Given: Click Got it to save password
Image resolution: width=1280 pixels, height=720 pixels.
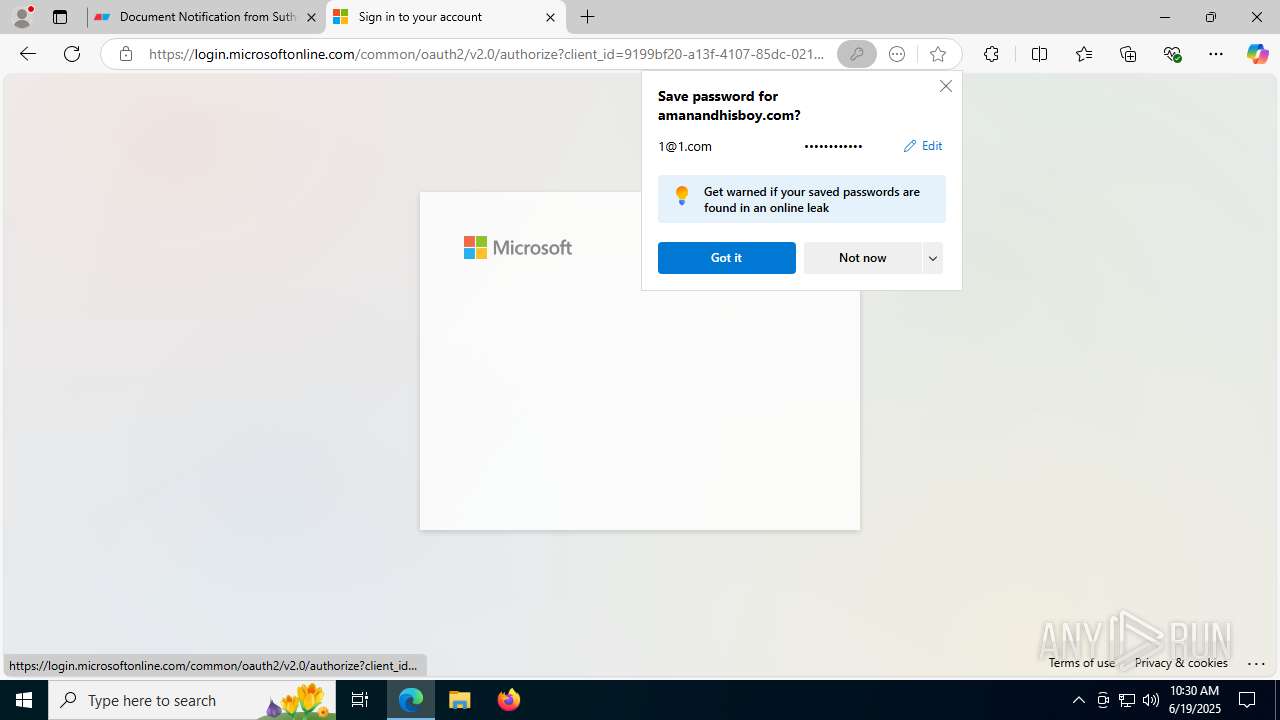Looking at the screenshot, I should coord(727,258).
